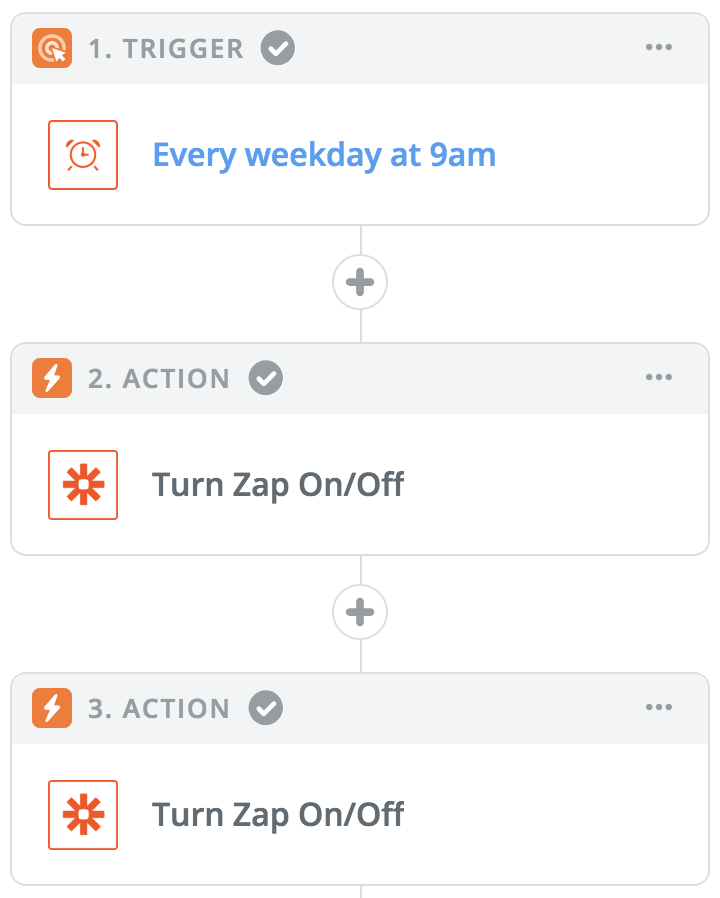Click the orange trigger target icon
Viewport: 720px width, 898px height.
52,48
